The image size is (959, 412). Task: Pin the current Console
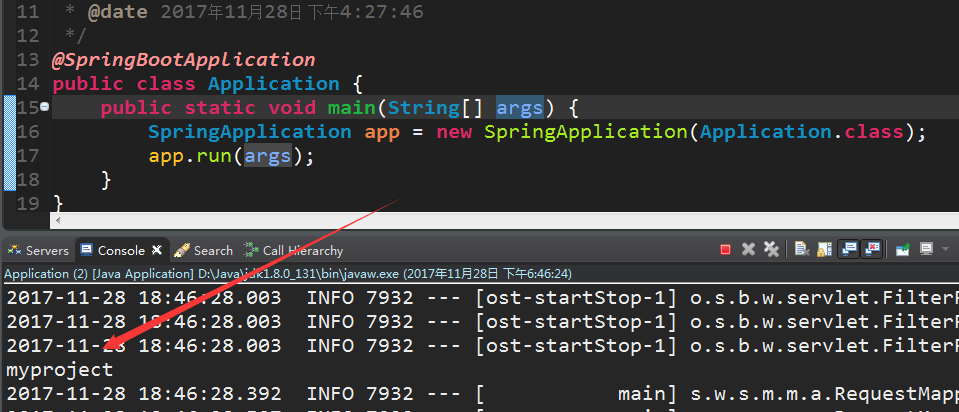click(x=902, y=249)
